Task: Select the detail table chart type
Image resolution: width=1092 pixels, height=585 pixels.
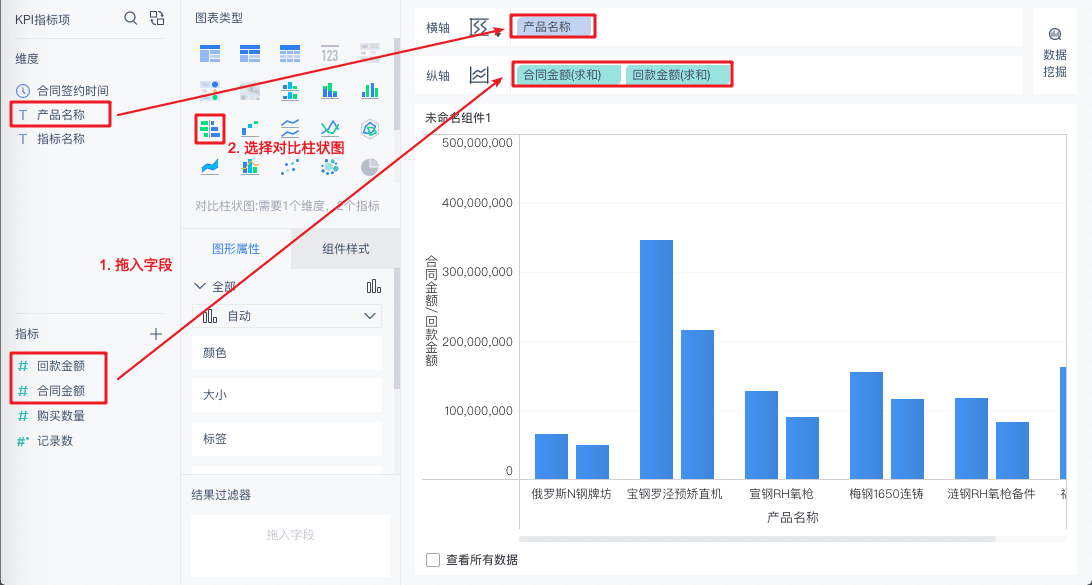Action: (290, 53)
